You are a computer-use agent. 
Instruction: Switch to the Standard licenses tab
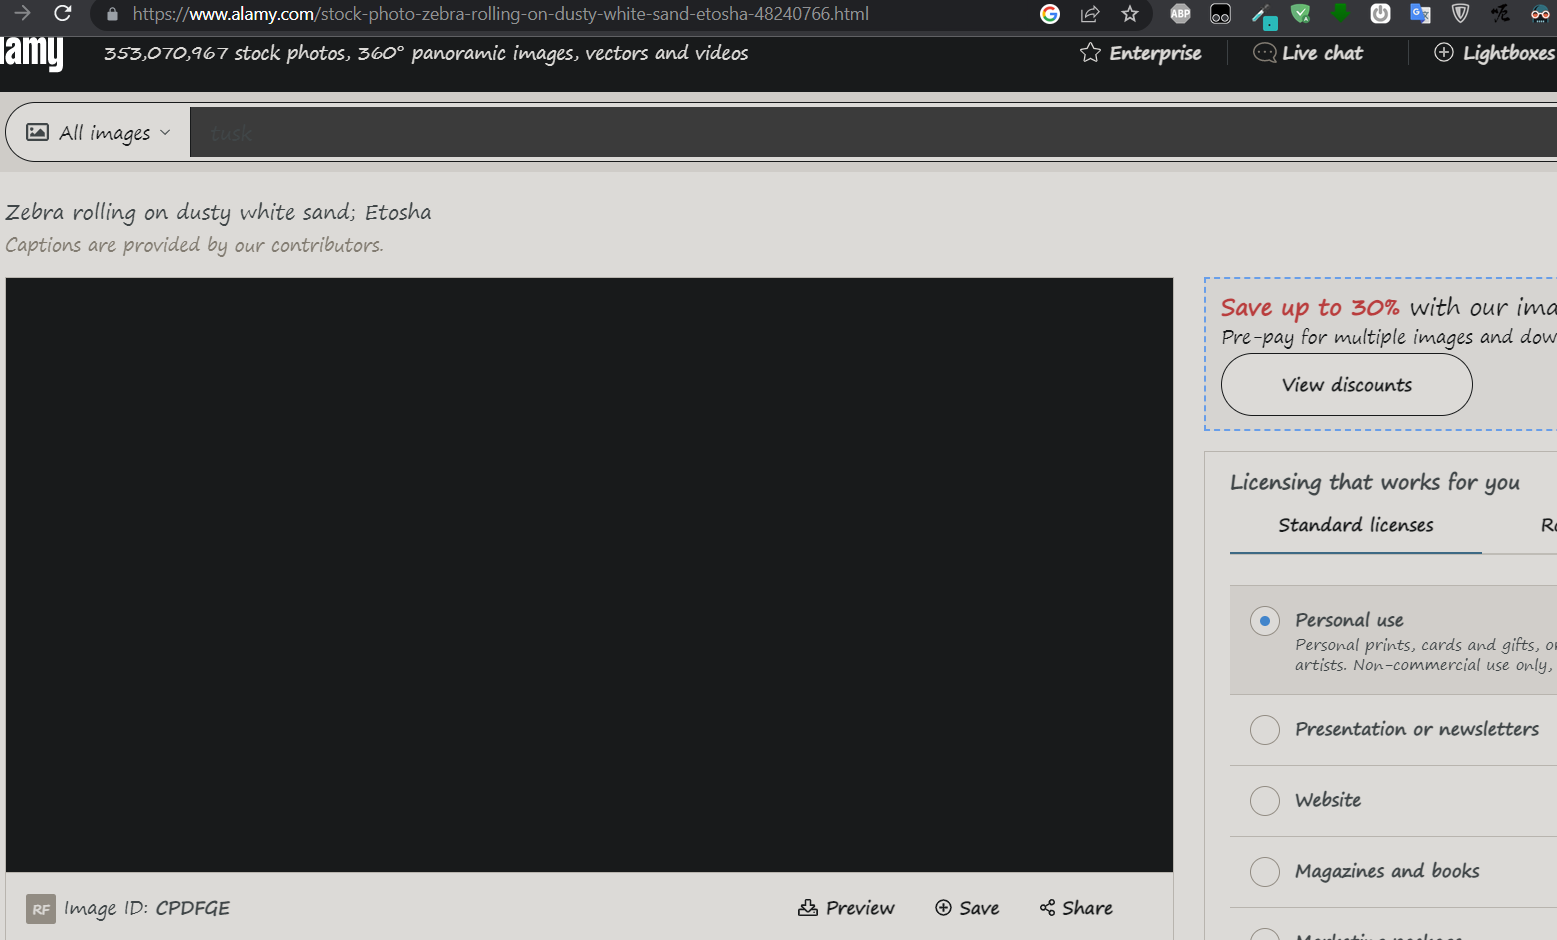click(x=1355, y=524)
